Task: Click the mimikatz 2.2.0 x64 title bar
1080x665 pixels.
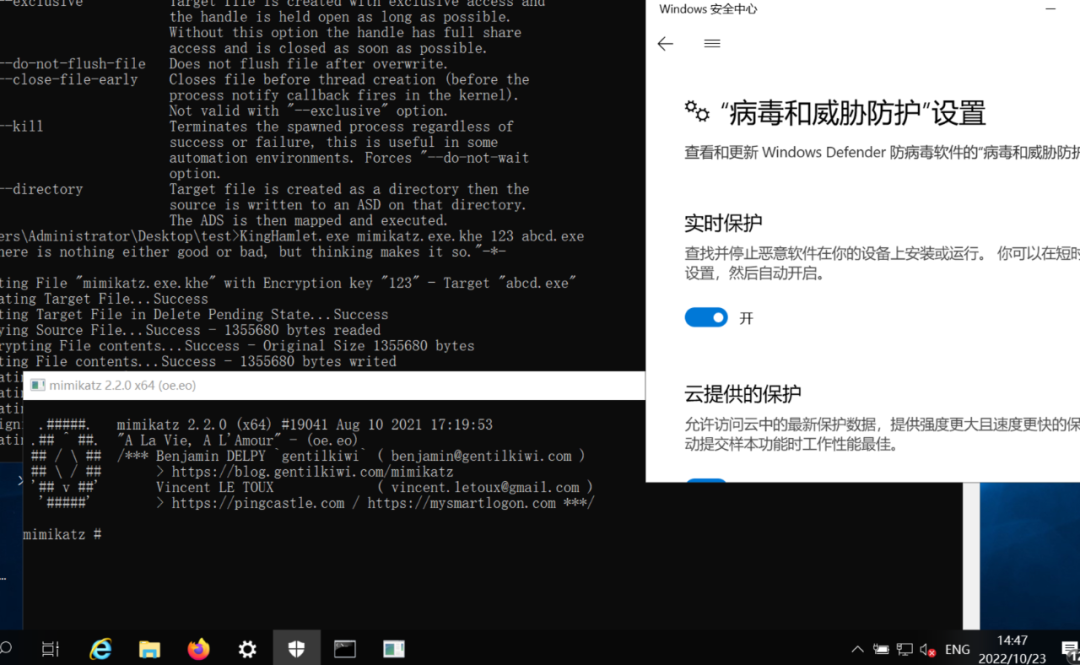Action: [x=334, y=385]
